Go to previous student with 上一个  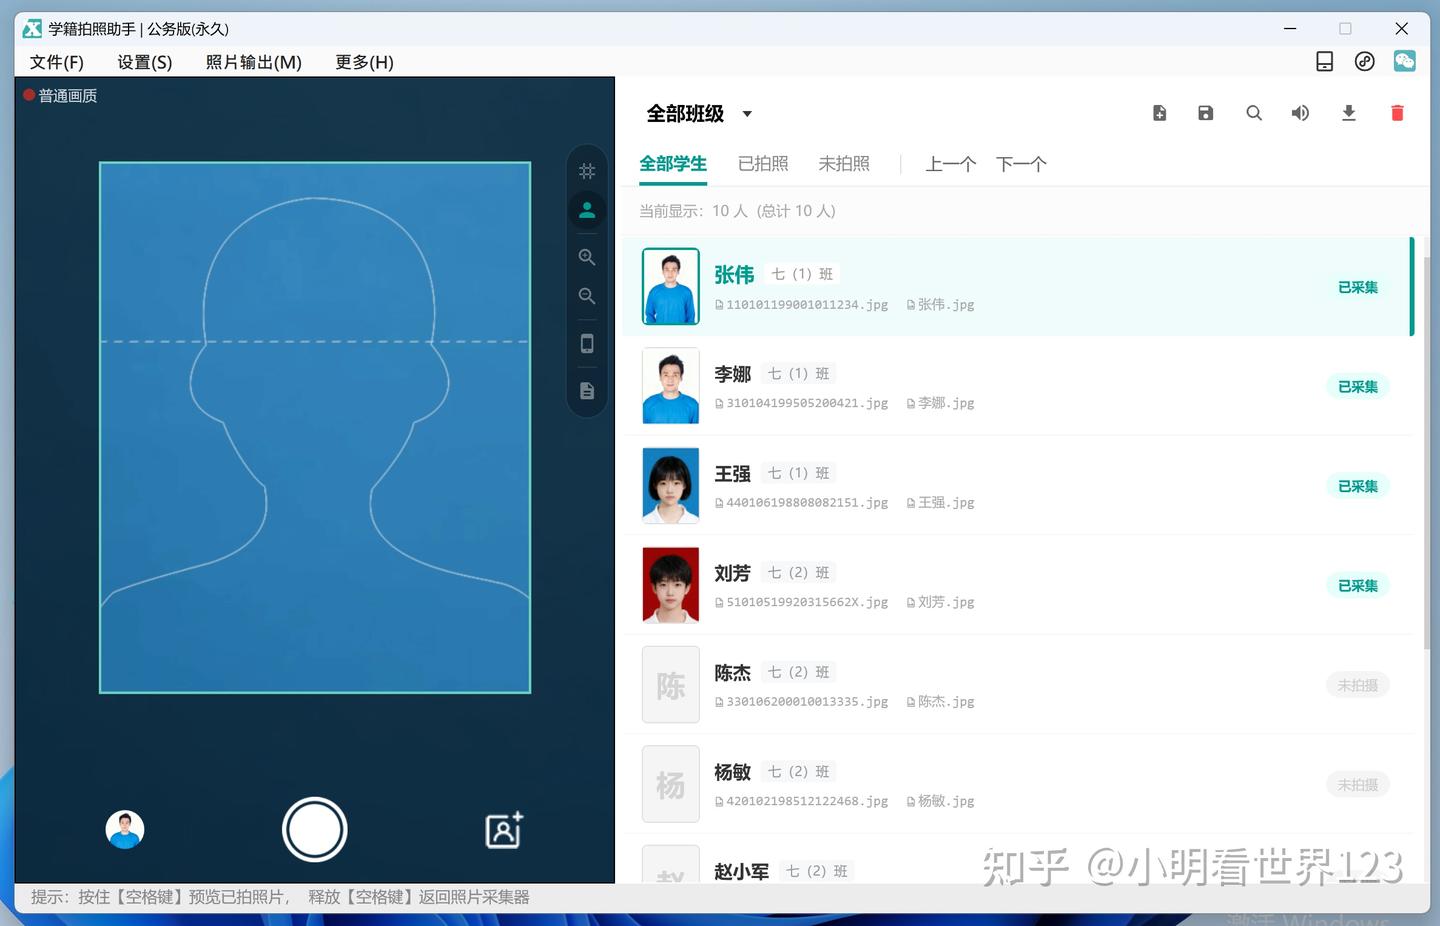[x=950, y=164]
